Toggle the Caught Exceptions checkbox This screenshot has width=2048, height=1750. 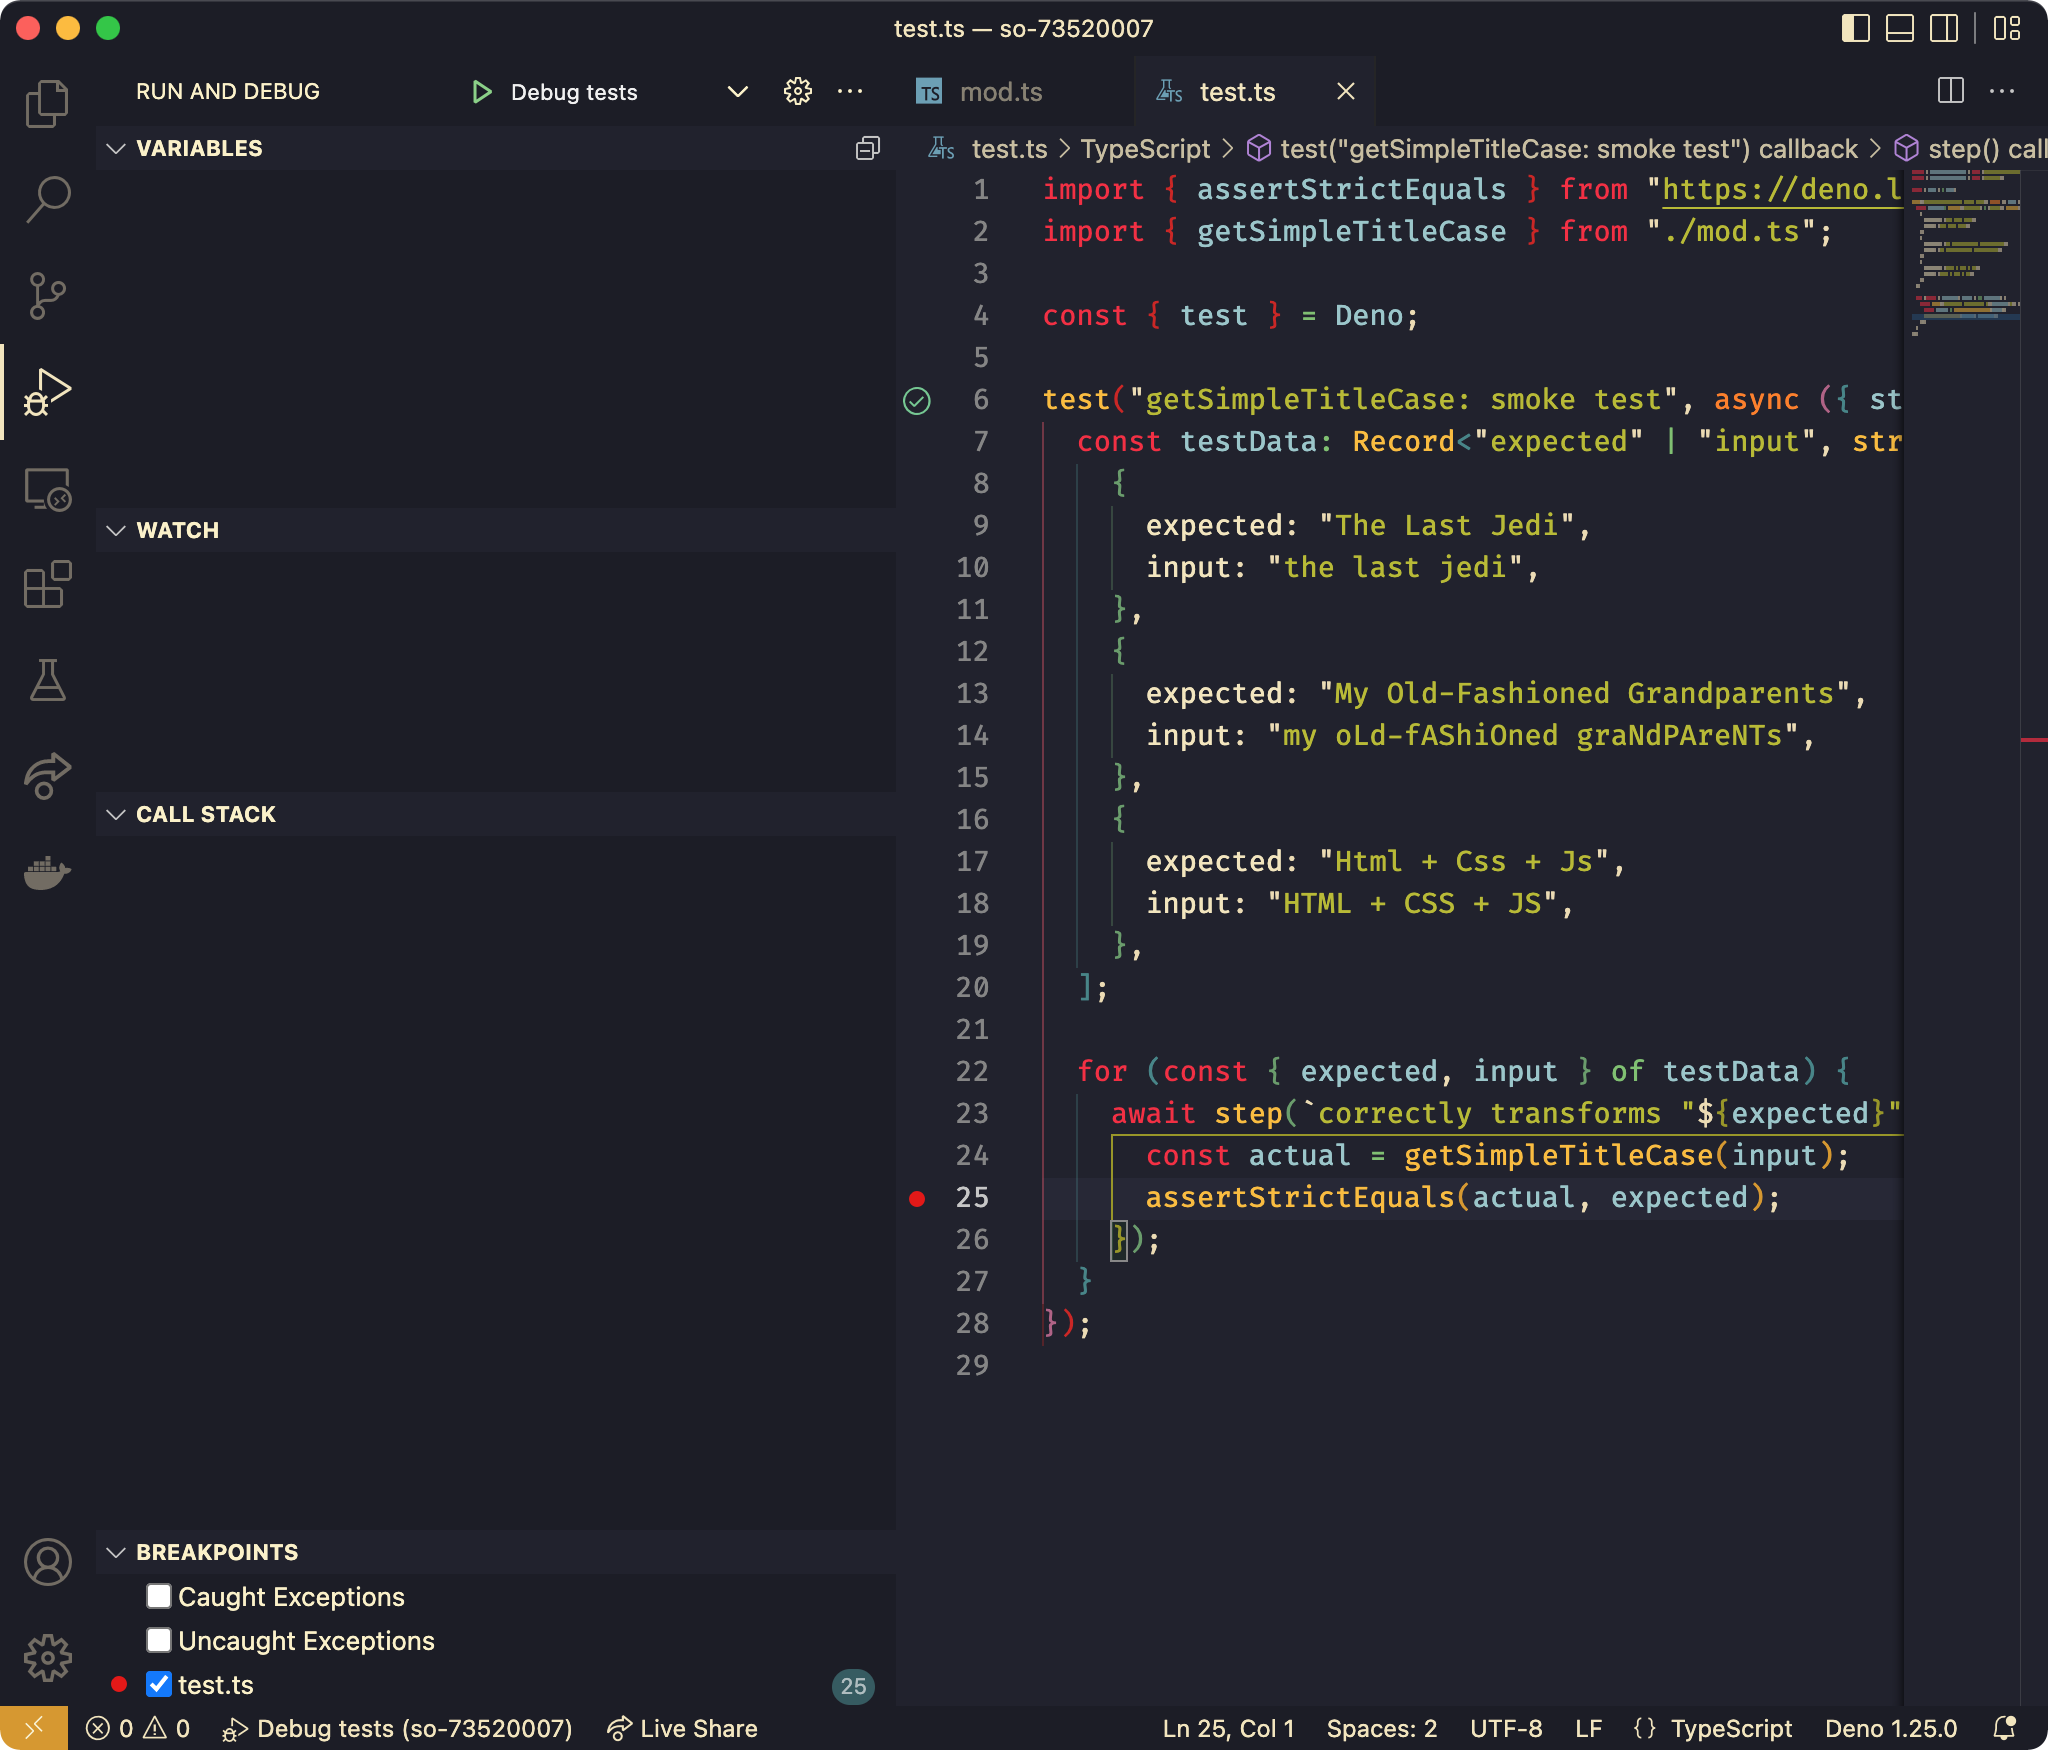click(x=156, y=1594)
